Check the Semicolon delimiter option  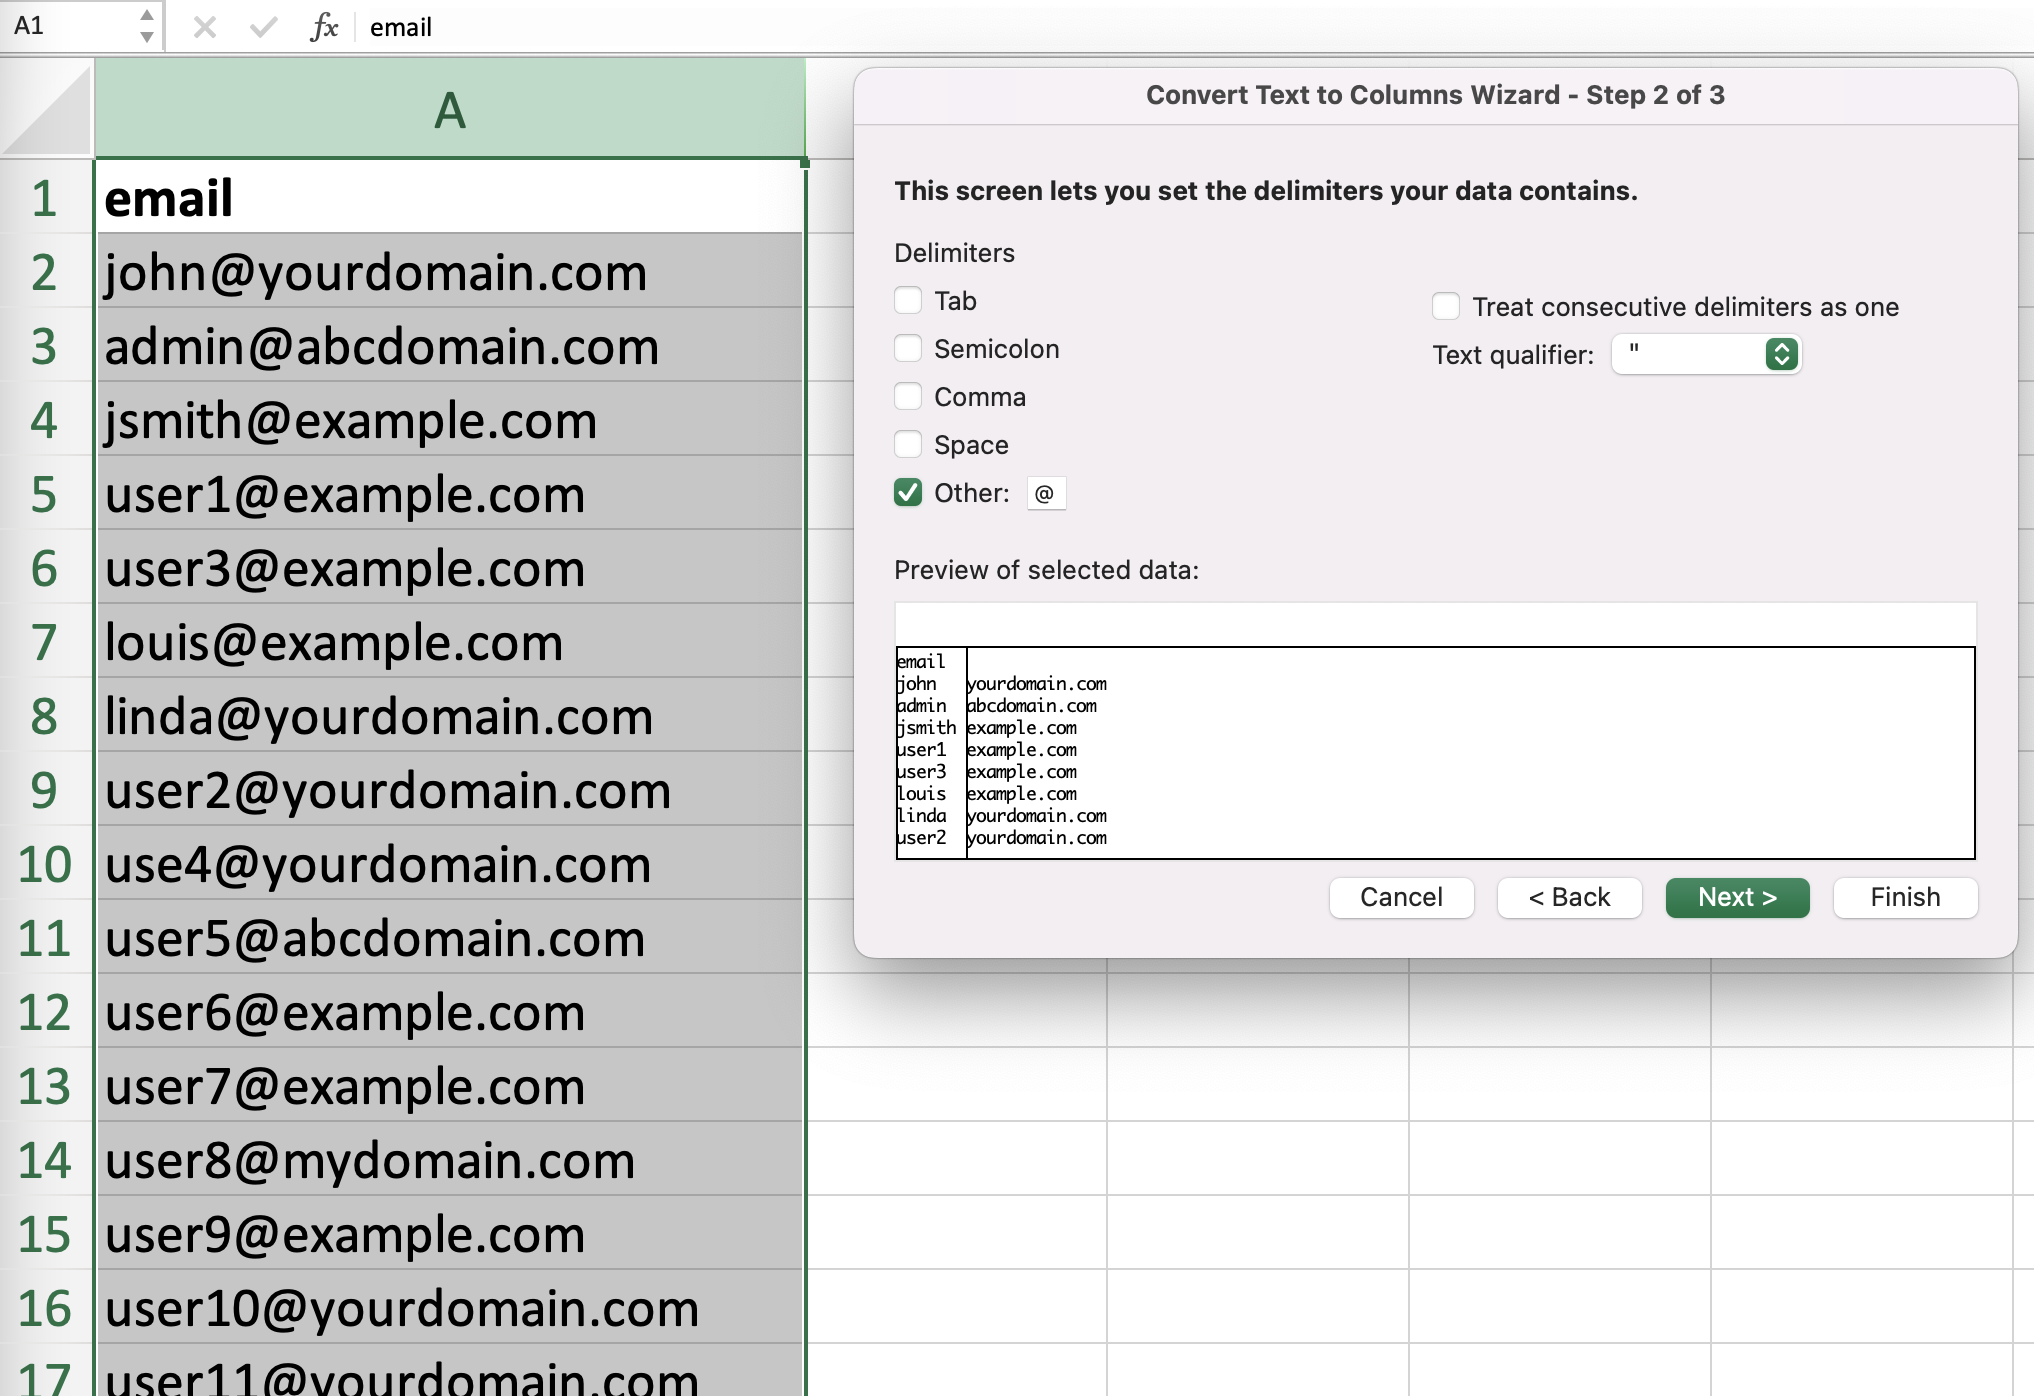[908, 348]
